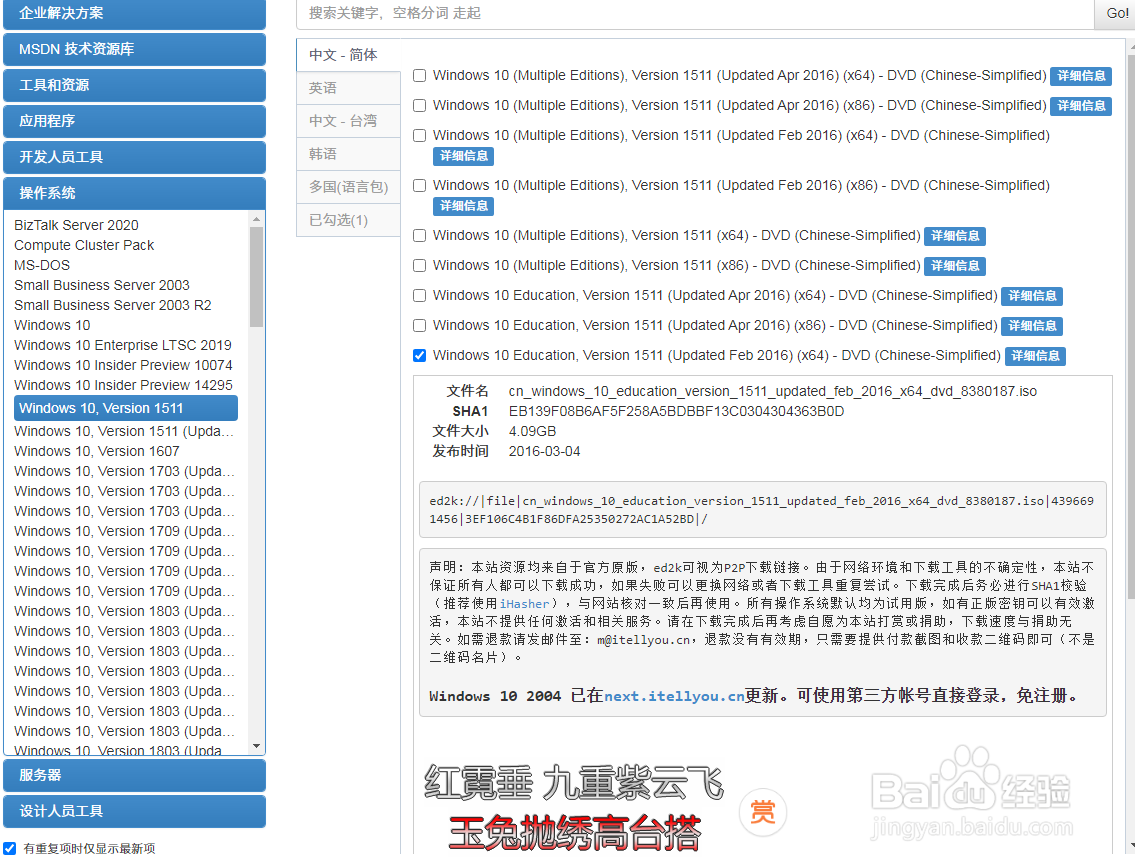
Task: Expand the MSDN 技术资源库 section
Action: (x=135, y=49)
